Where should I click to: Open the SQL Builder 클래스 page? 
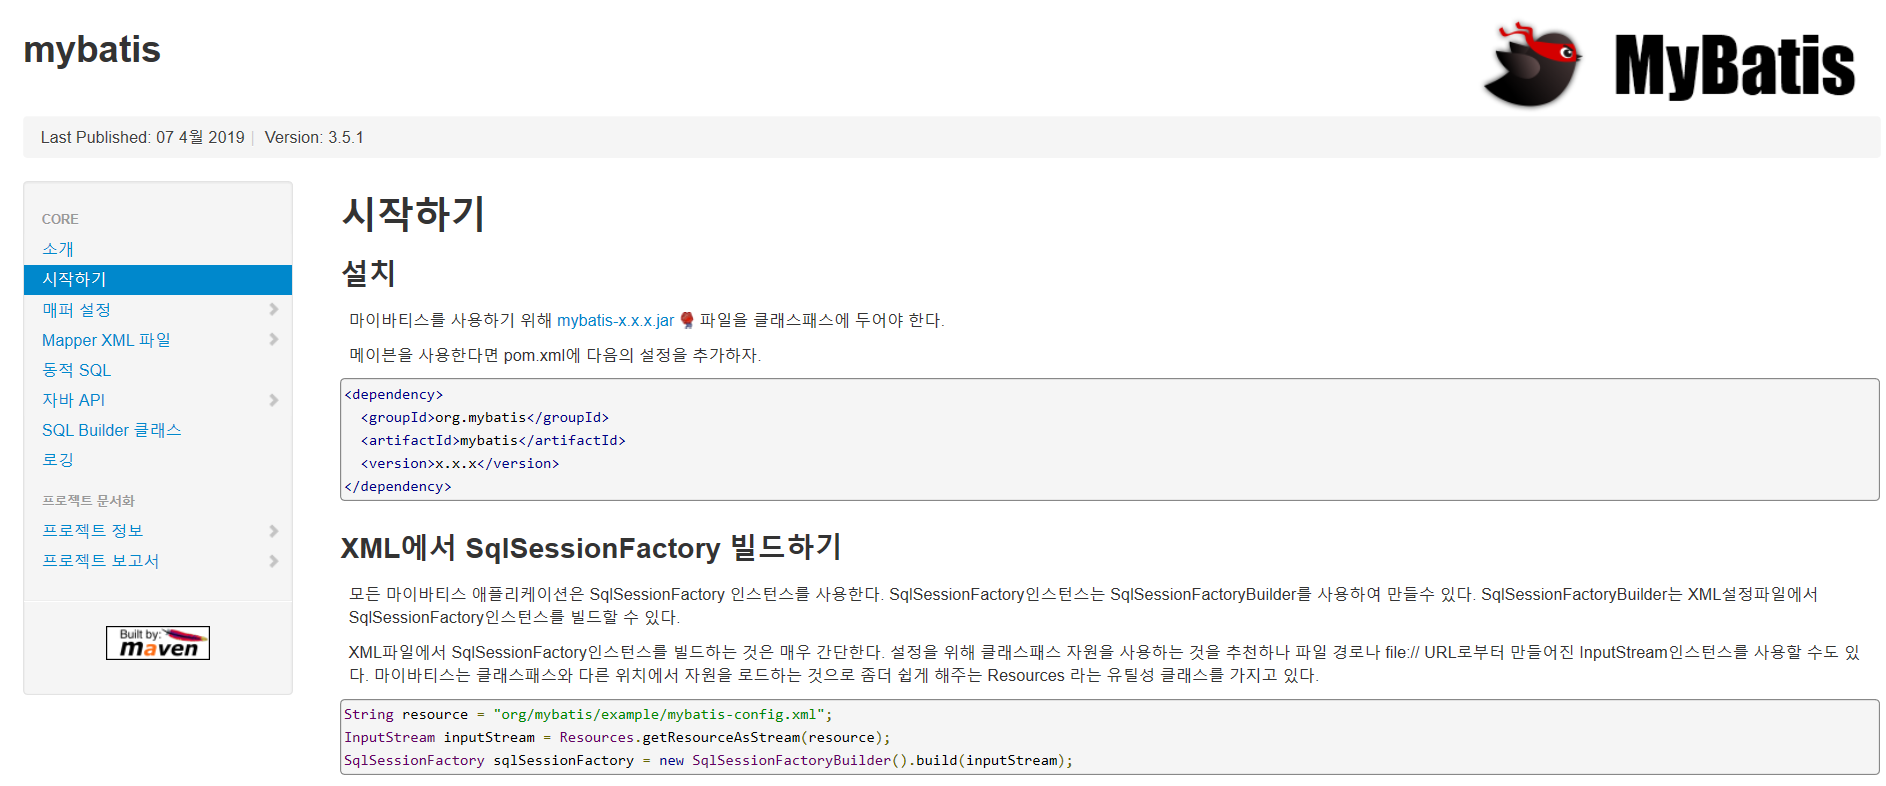112,430
